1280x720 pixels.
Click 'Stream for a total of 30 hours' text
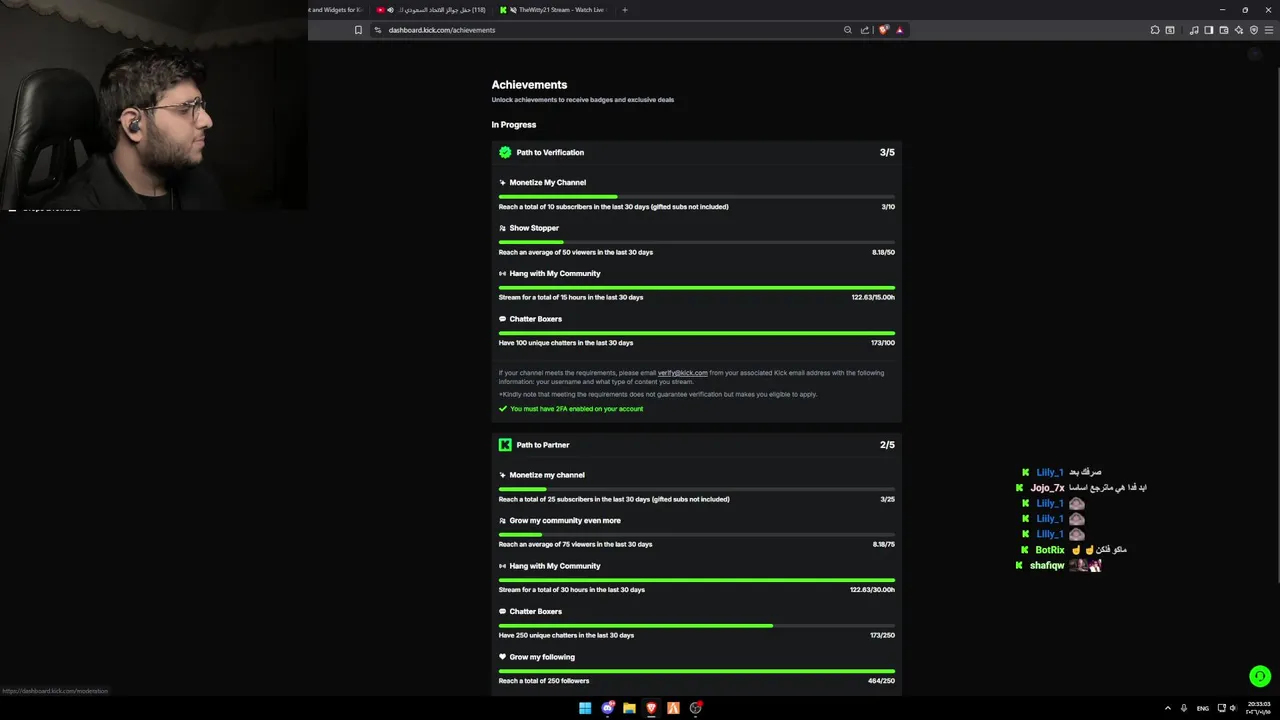(x=572, y=590)
